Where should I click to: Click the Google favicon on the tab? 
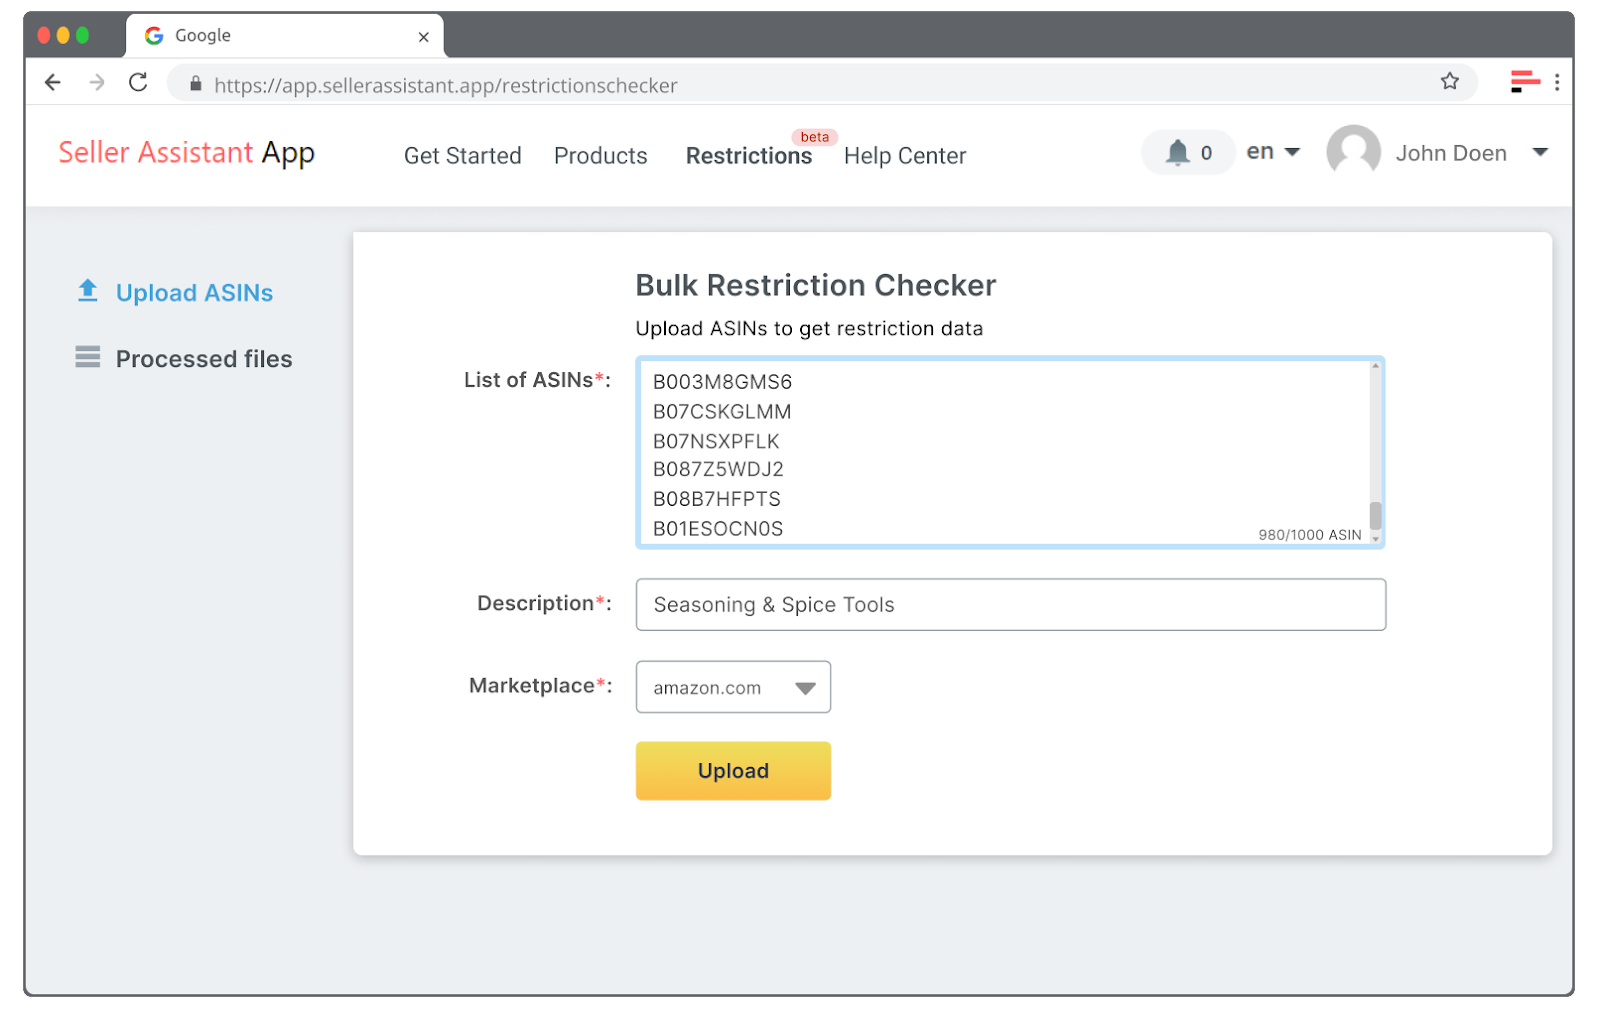click(x=153, y=35)
